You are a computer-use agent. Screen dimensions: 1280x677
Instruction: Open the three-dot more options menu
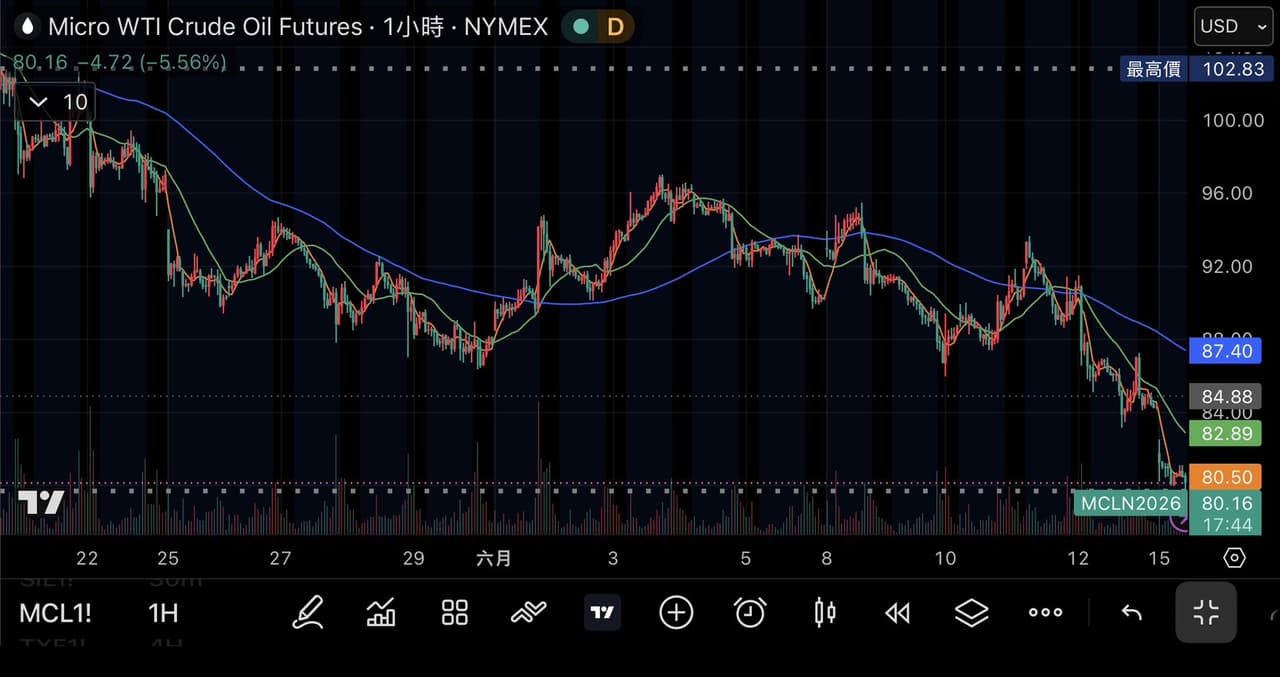(x=1046, y=613)
